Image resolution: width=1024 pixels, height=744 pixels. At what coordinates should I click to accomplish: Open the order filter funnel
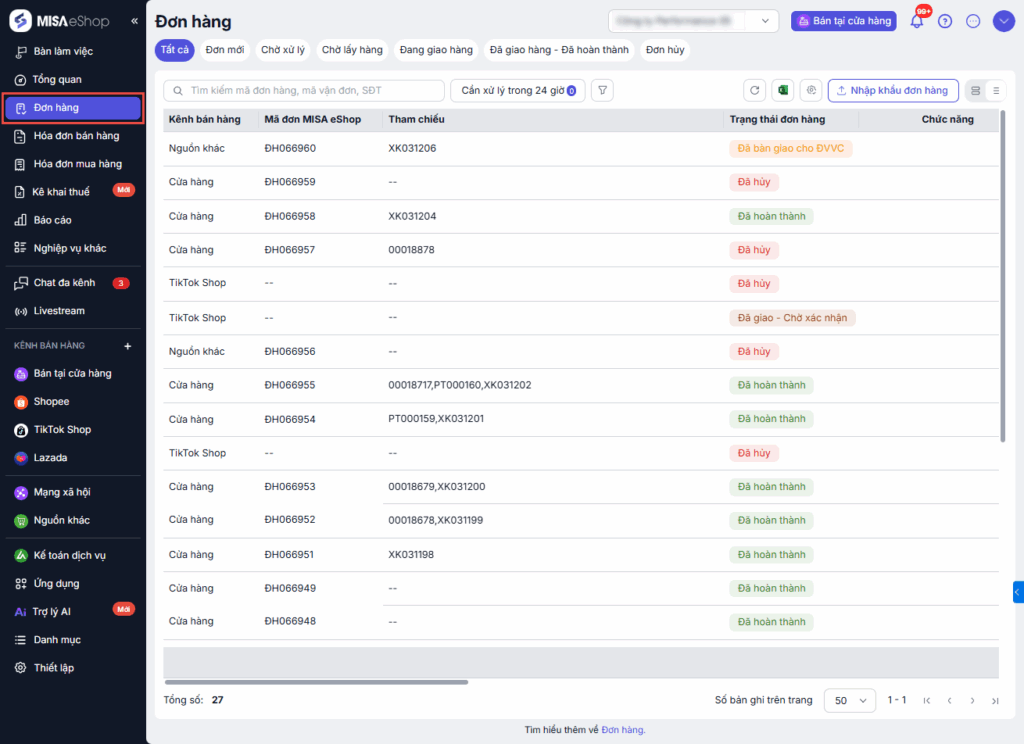point(602,91)
